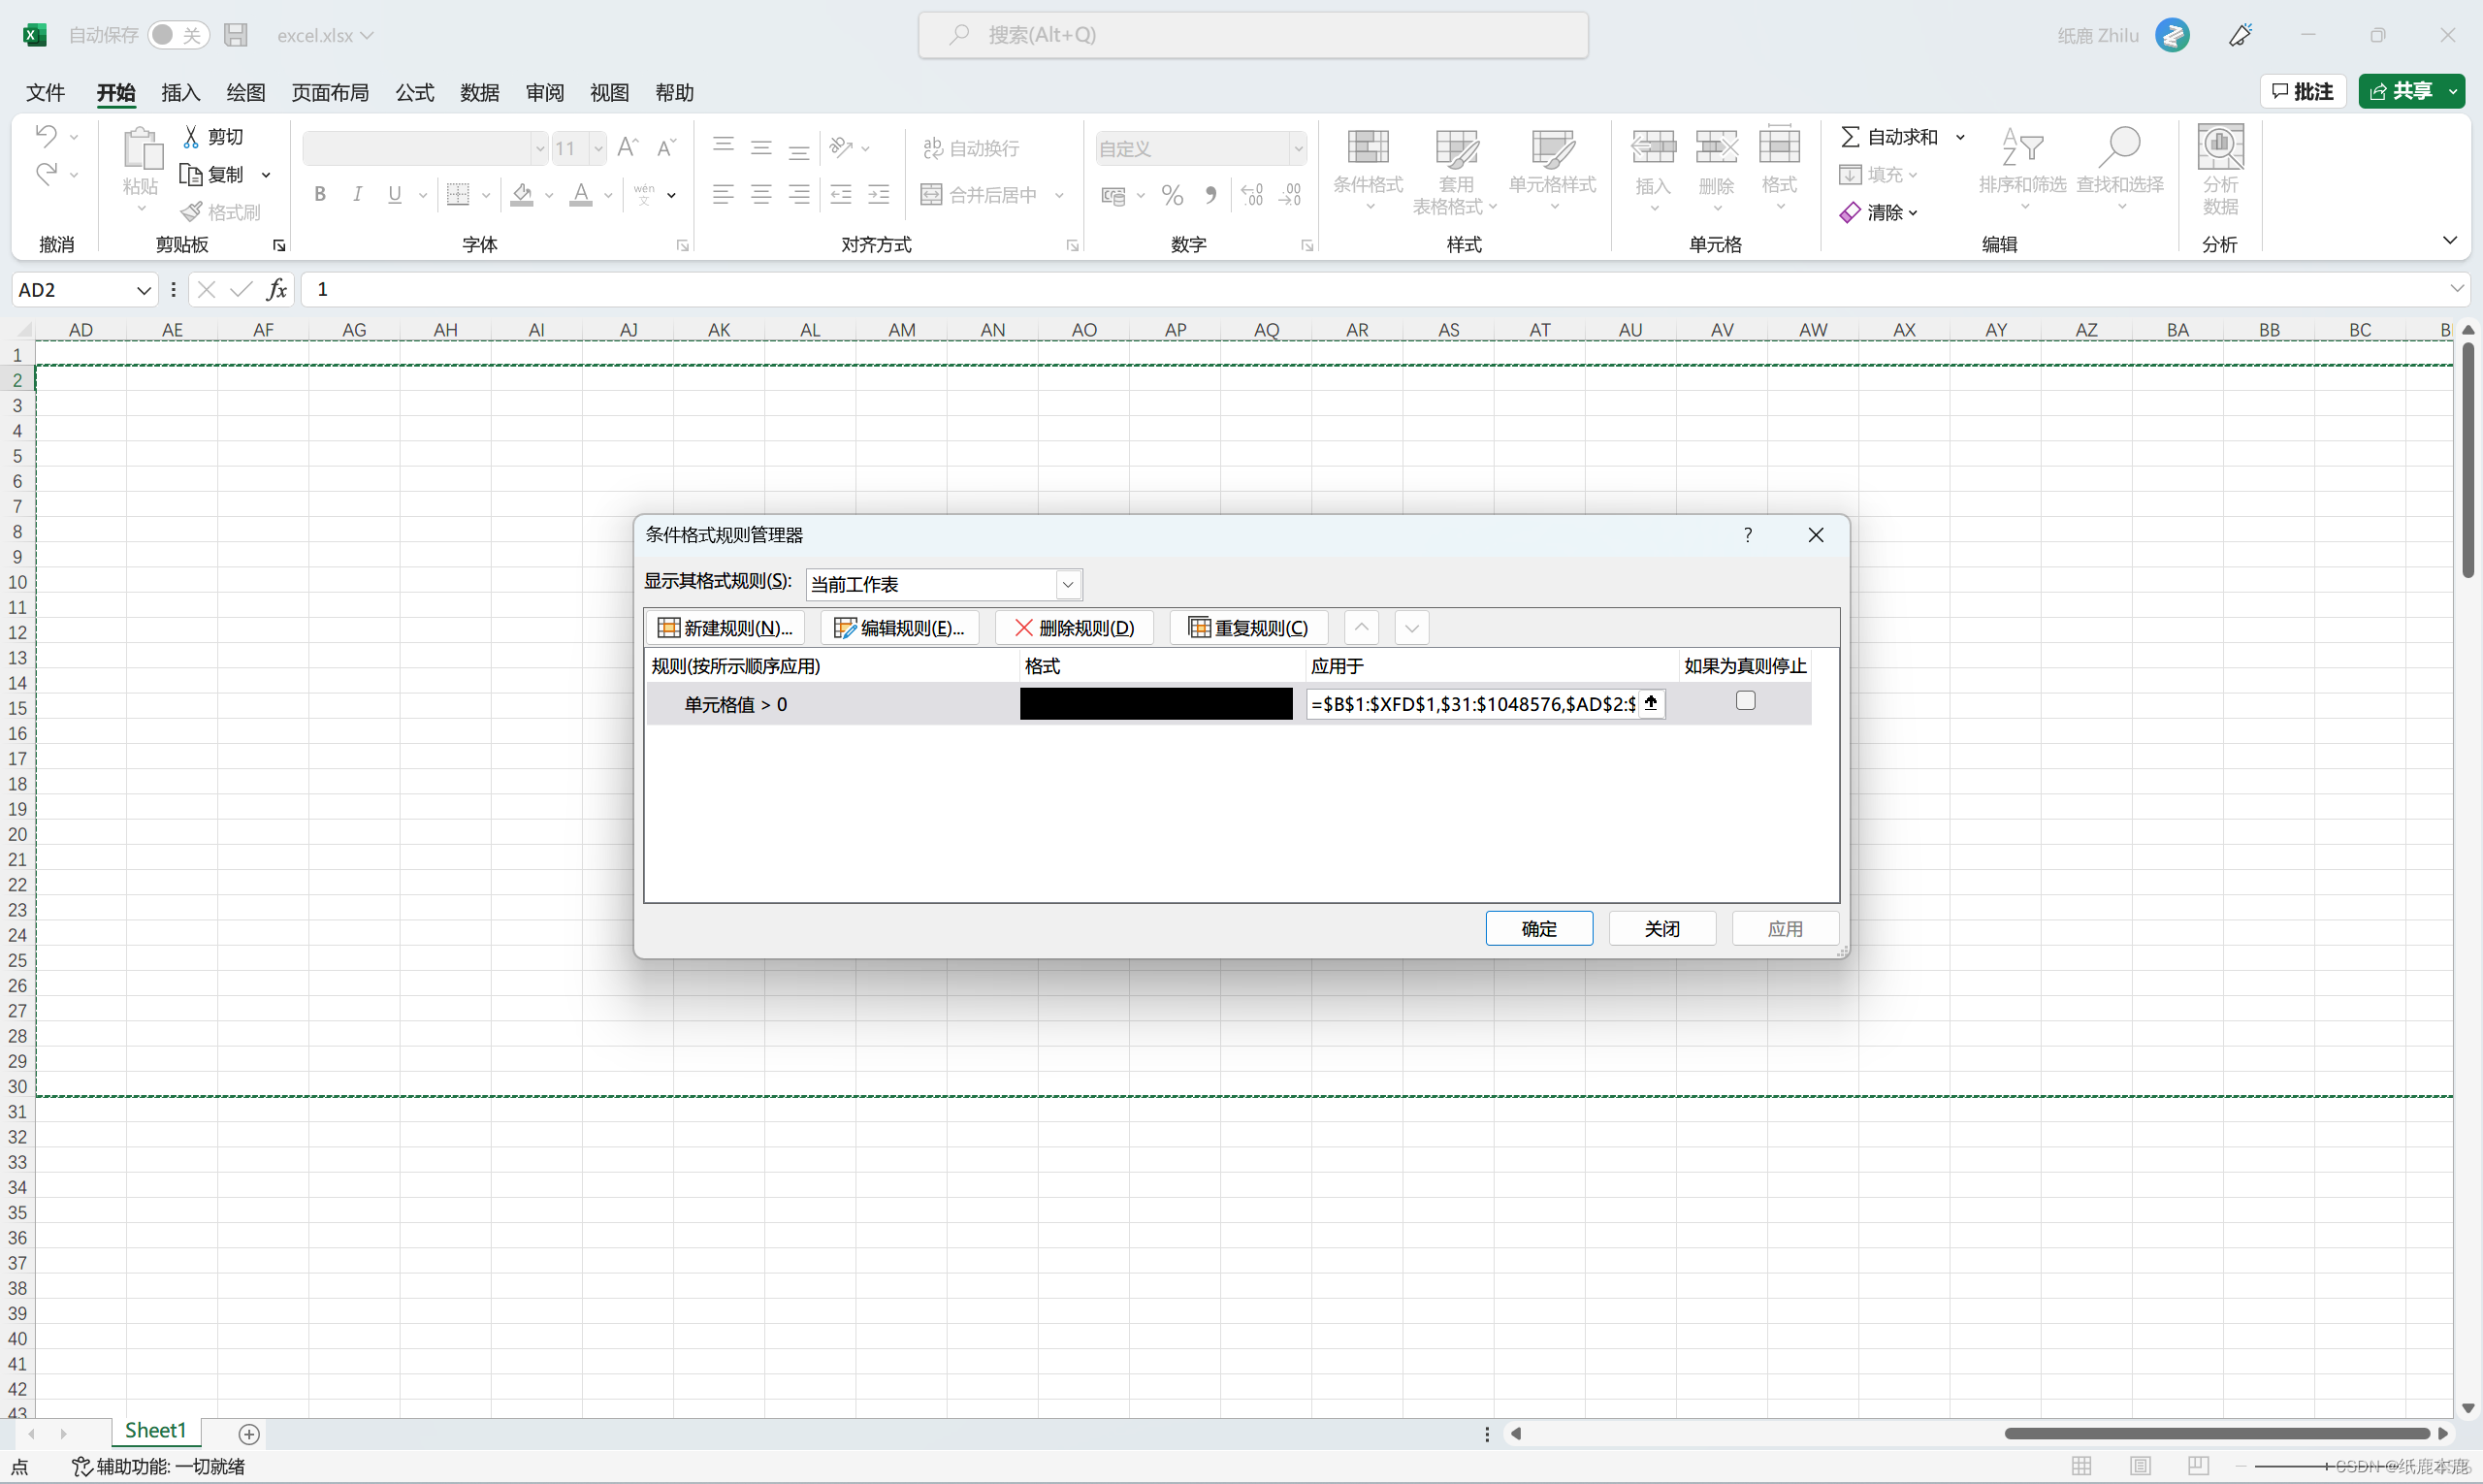Viewport: 2483px width, 1484px height.
Task: Click the Analyze Data icon
Action: click(x=2220, y=147)
